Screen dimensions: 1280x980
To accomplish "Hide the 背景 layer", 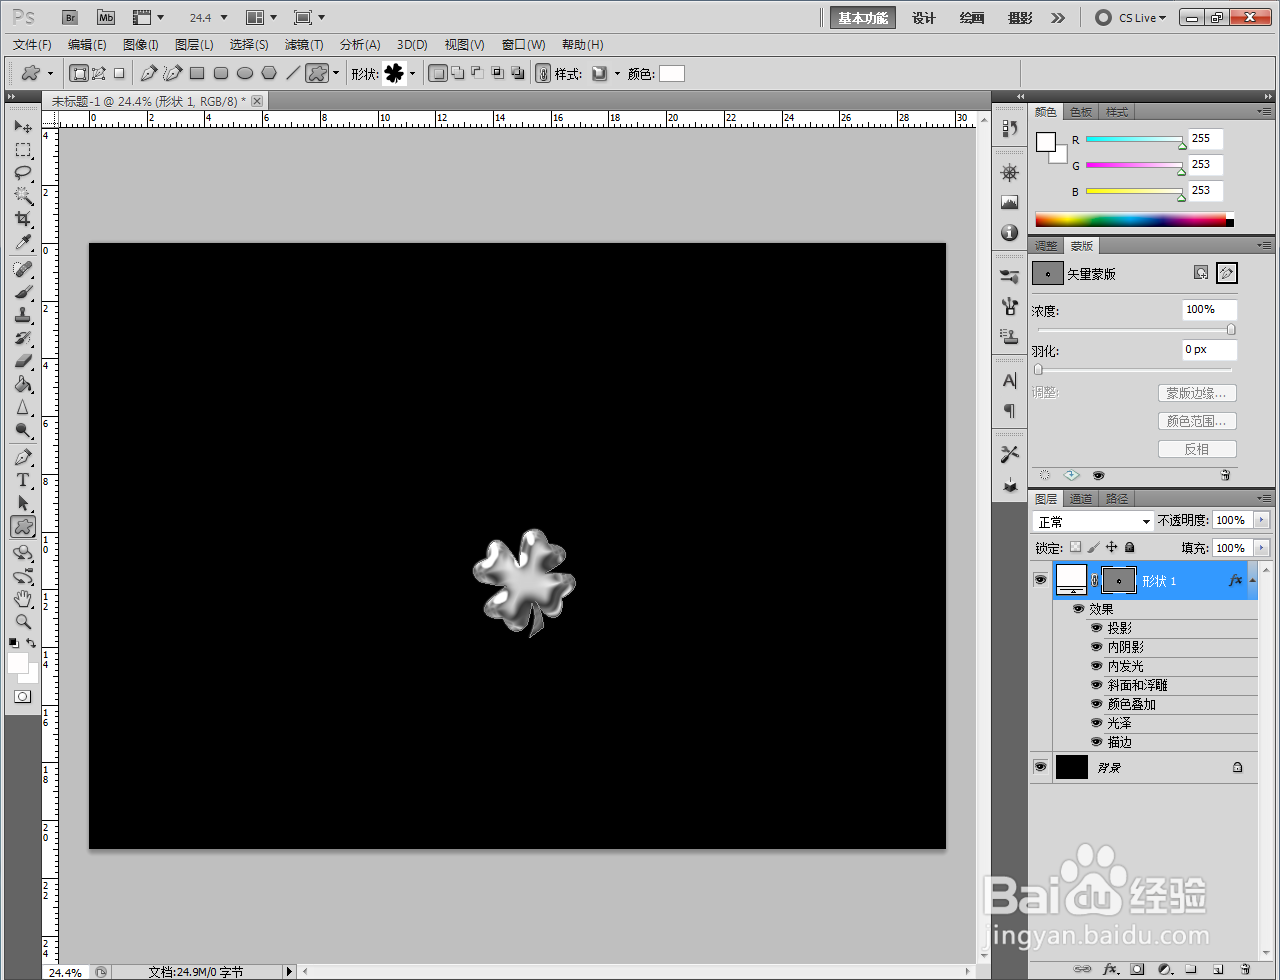I will [1041, 767].
